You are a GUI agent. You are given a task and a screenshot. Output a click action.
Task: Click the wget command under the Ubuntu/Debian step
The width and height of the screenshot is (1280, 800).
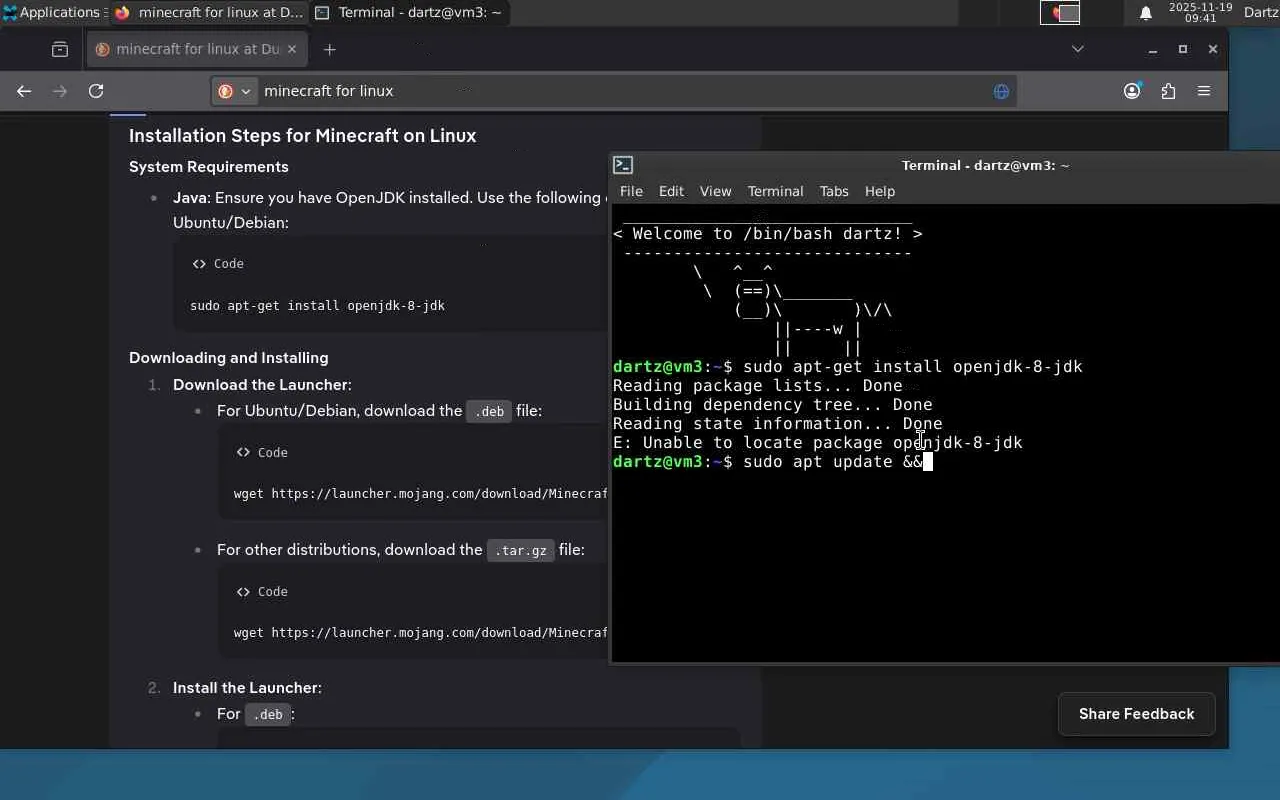tap(420, 494)
